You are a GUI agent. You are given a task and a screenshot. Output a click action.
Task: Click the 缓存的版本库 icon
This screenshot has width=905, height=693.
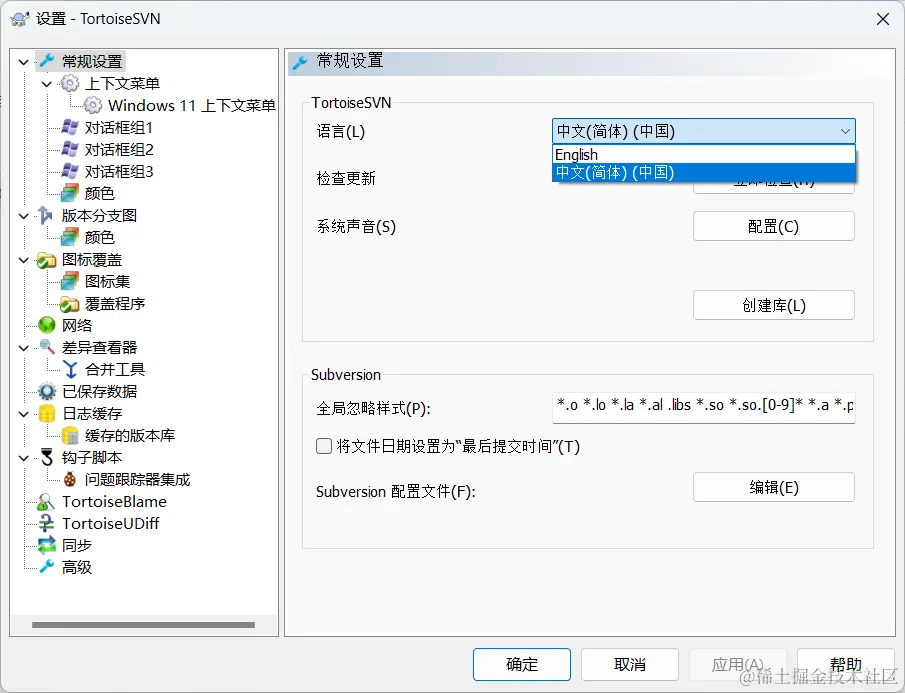tap(70, 435)
